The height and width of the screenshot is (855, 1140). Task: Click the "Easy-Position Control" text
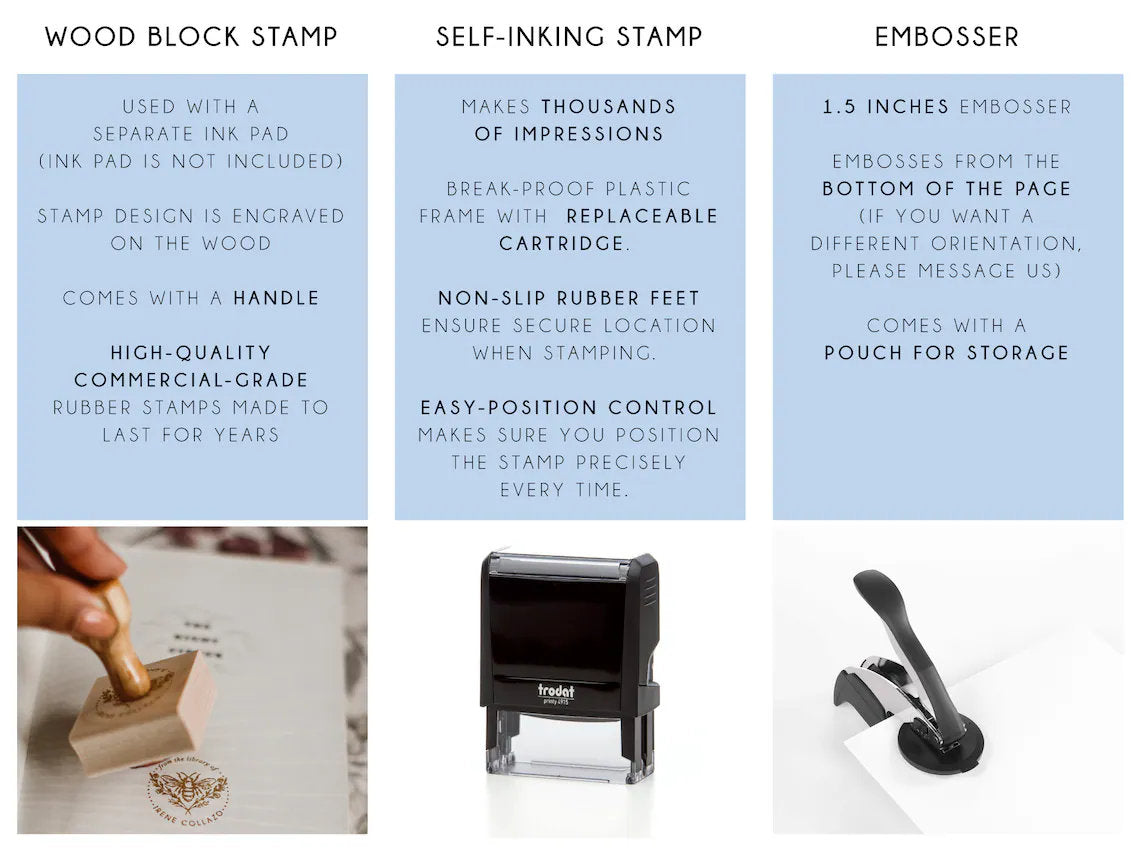point(569,407)
